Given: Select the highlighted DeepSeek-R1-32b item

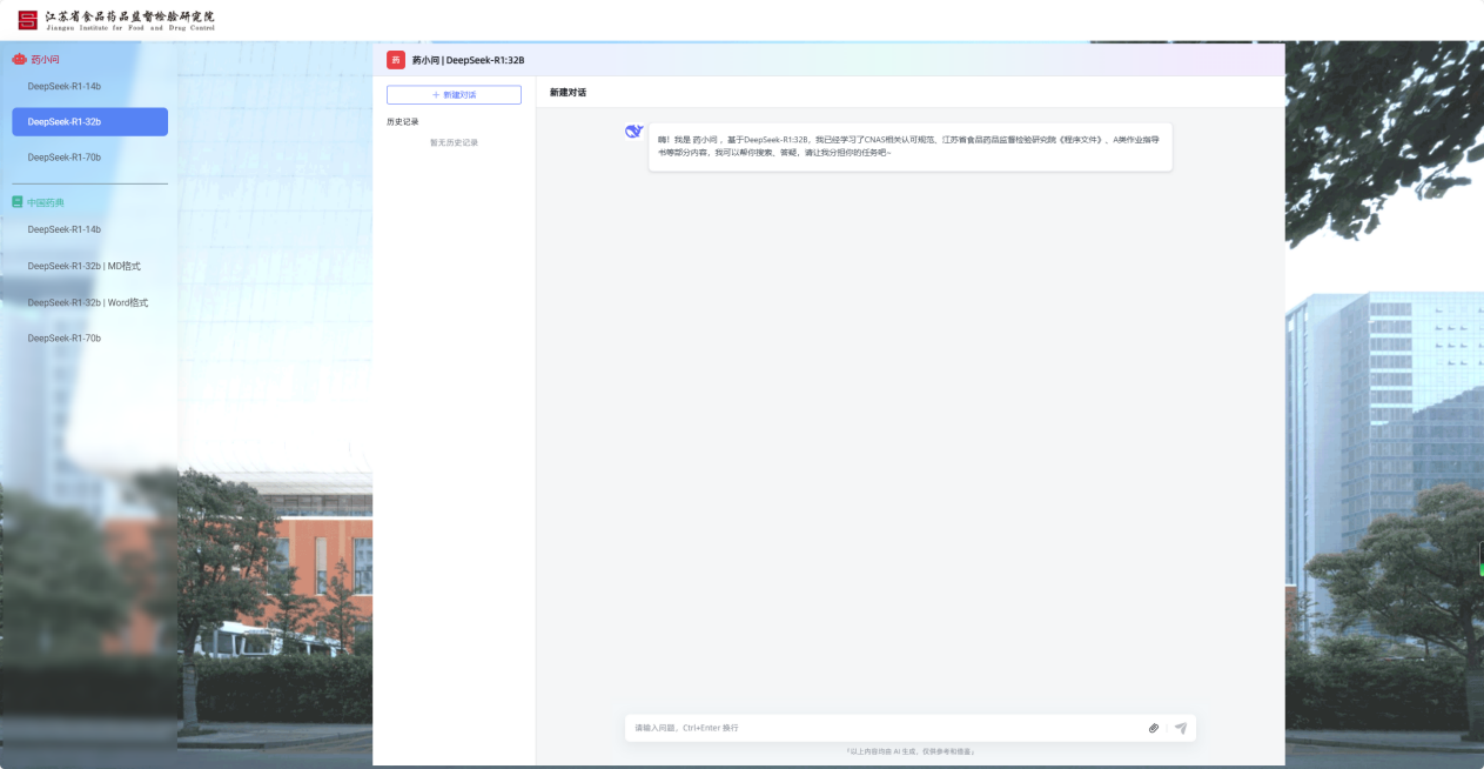Looking at the screenshot, I should [x=90, y=122].
